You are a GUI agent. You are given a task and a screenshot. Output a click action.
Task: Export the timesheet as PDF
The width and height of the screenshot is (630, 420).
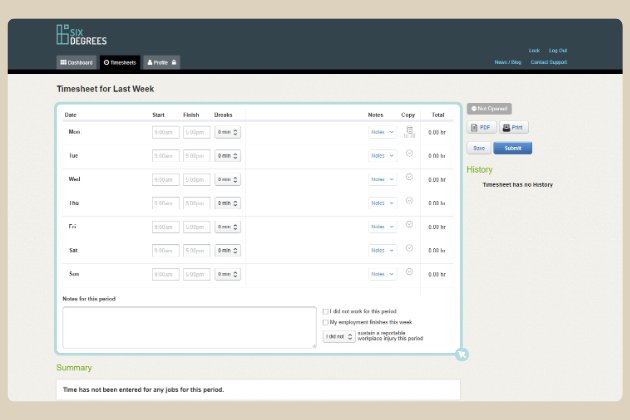(x=481, y=128)
